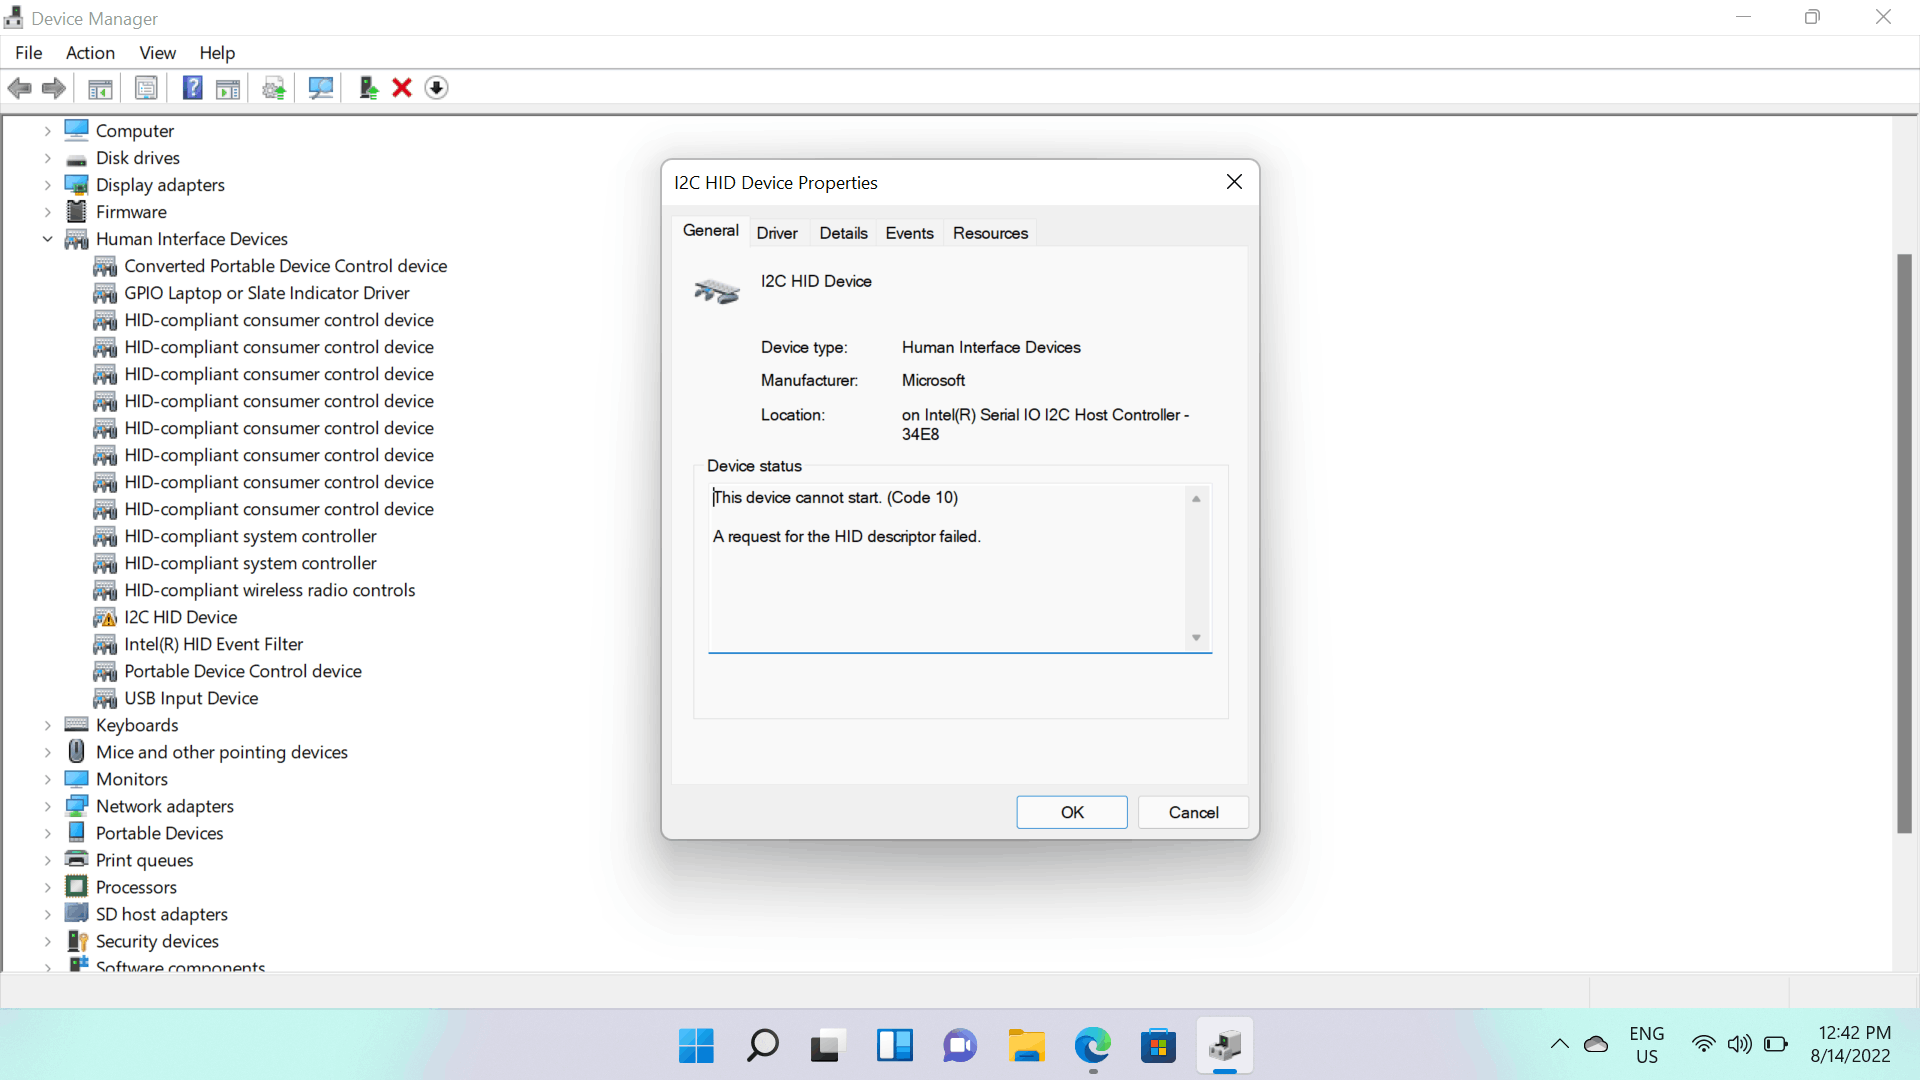Click the Enable device green arrow icon
The image size is (1920, 1080).
pos(368,88)
